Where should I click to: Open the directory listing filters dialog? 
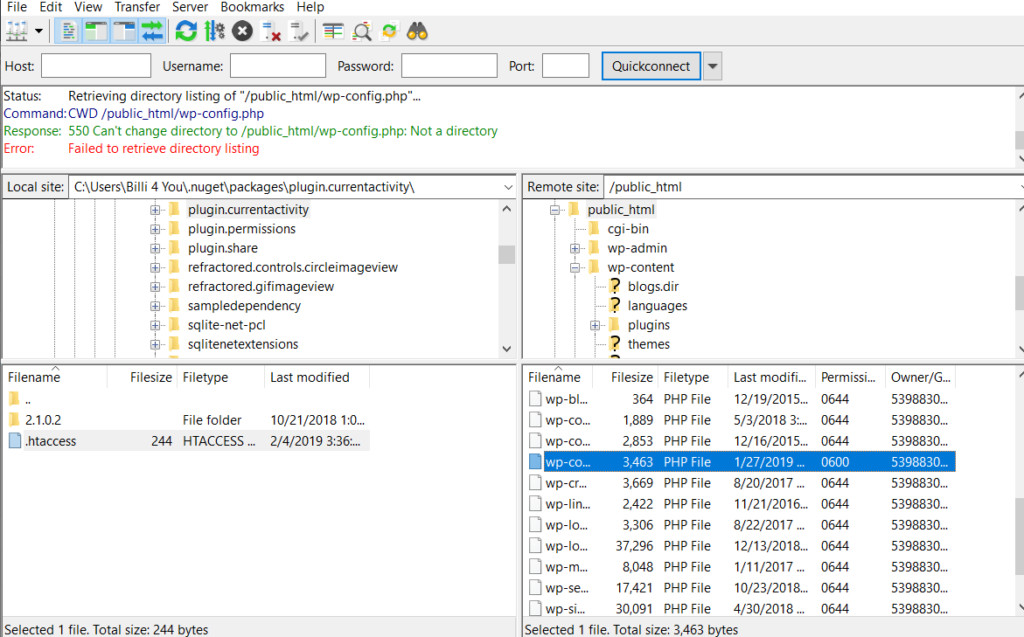point(333,31)
